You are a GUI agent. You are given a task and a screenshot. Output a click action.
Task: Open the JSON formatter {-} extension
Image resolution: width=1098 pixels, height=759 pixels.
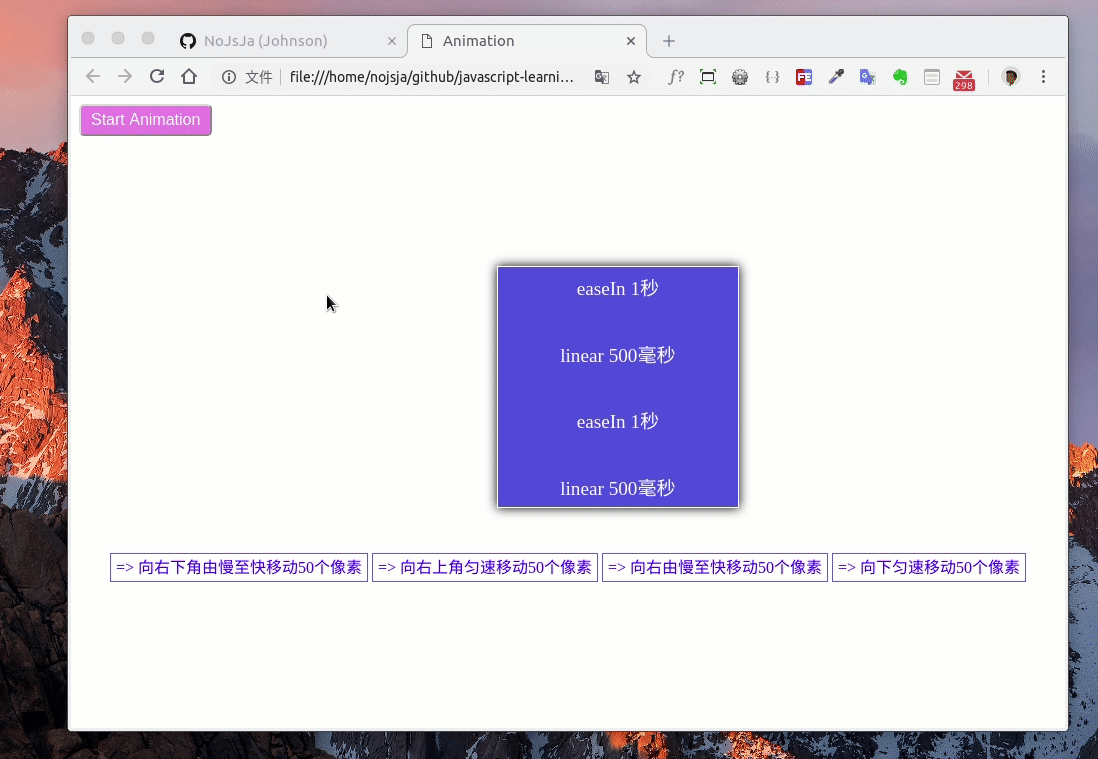tap(772, 76)
